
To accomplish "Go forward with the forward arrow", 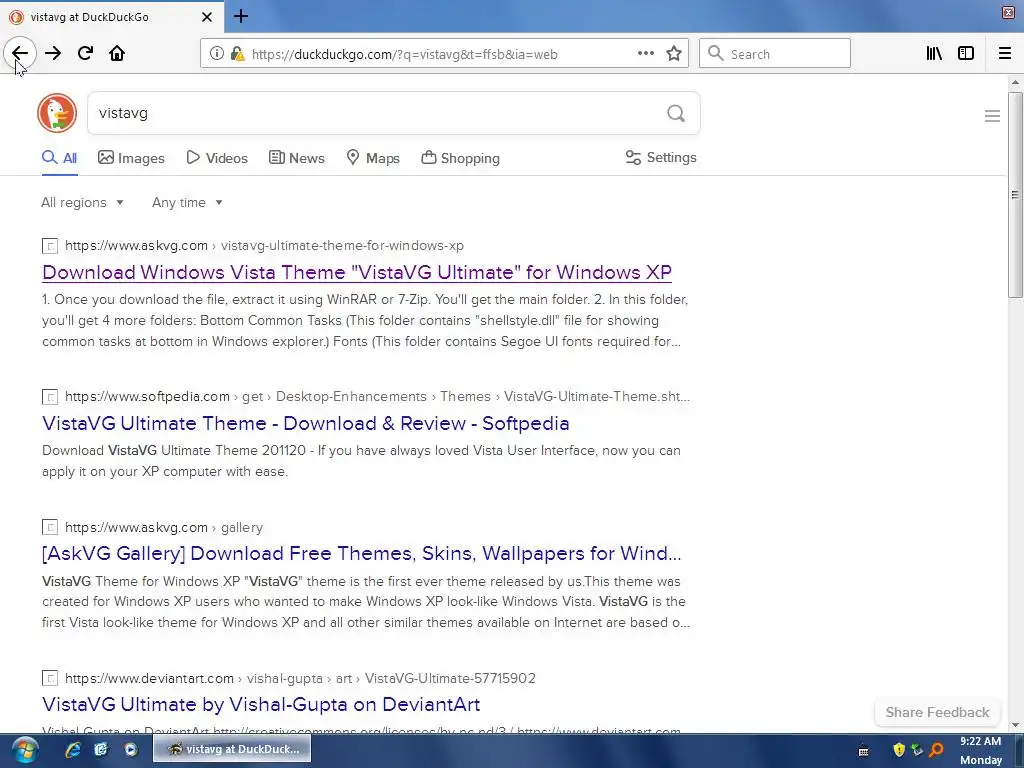I will point(53,54).
